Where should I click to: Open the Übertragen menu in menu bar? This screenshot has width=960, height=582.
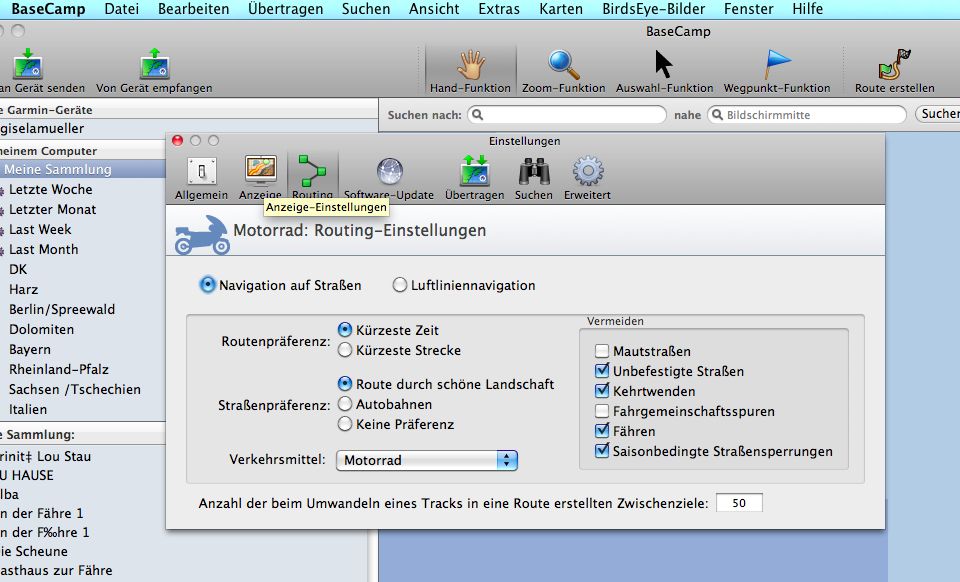point(285,9)
